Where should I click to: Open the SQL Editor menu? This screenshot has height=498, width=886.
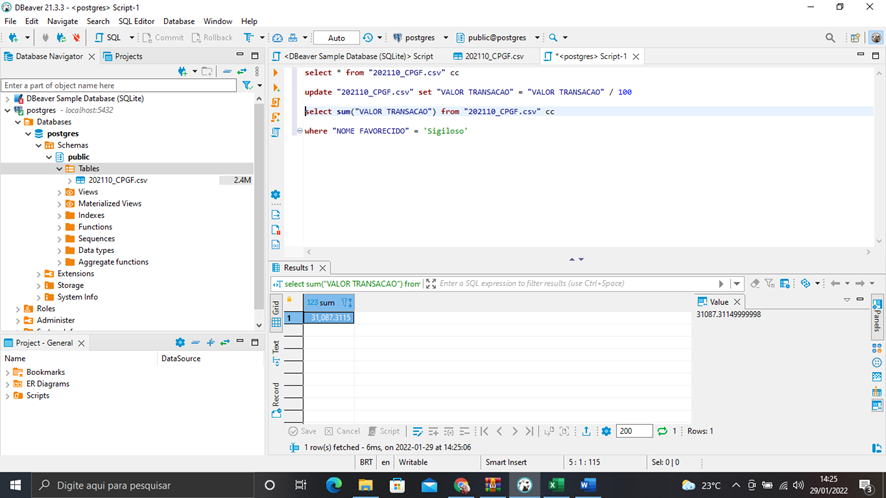(136, 21)
